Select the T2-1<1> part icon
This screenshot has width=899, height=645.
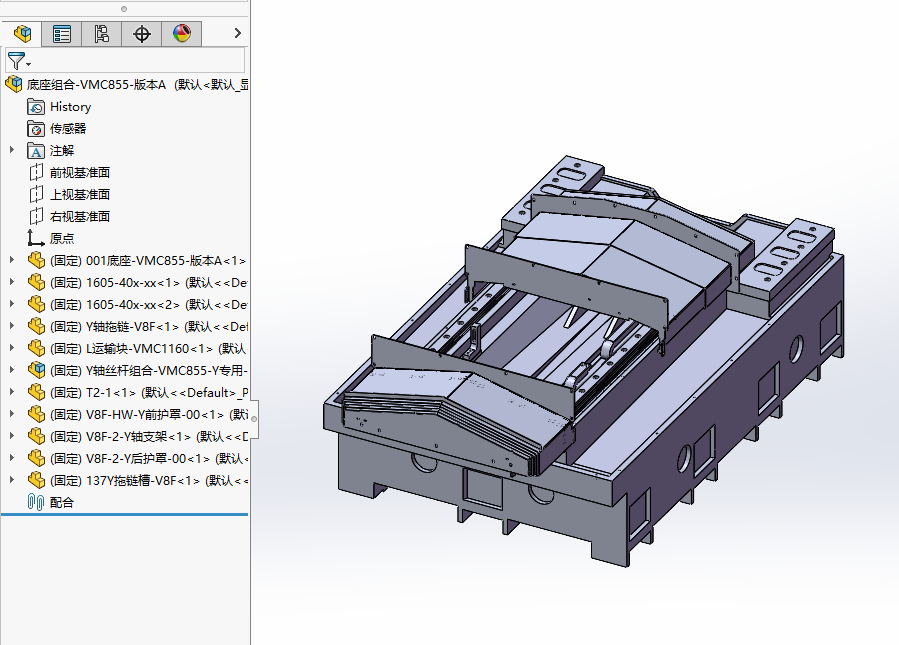[36, 392]
